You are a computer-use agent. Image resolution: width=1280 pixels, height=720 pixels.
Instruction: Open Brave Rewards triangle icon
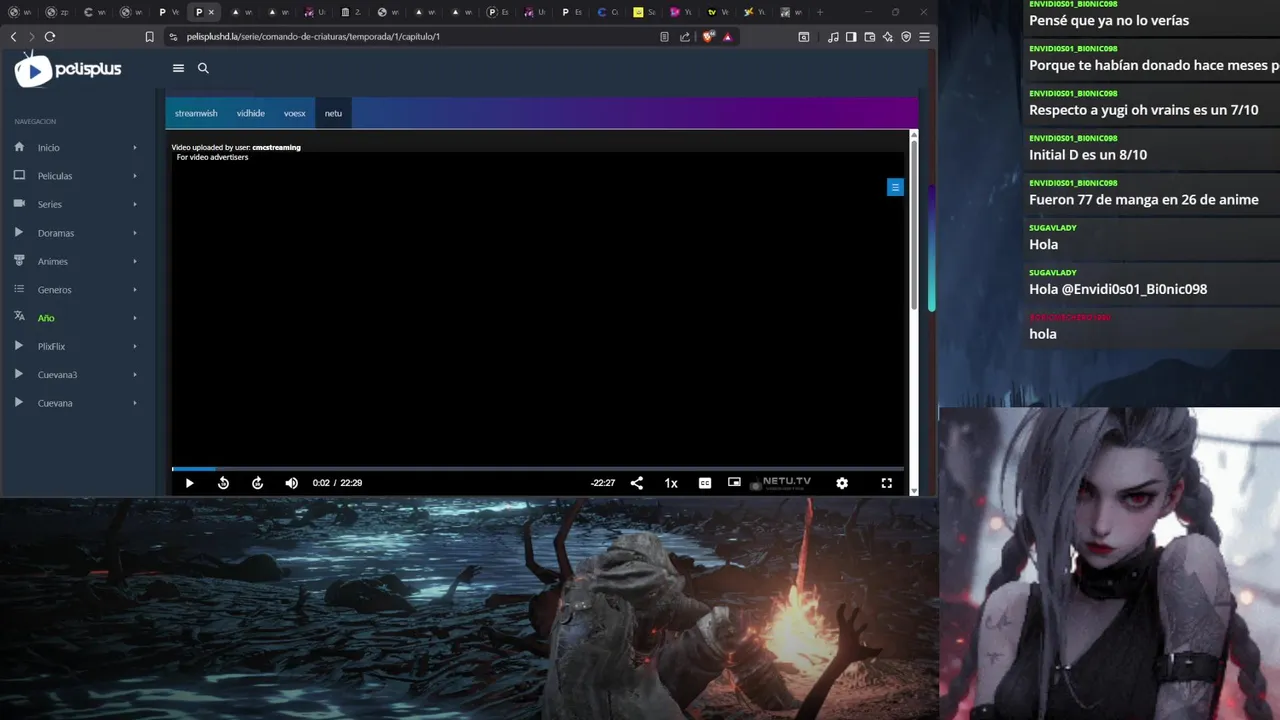727,37
